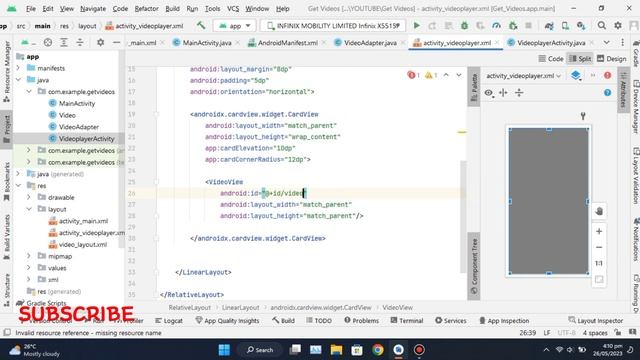Switch editor to Code view

click(x=551, y=59)
